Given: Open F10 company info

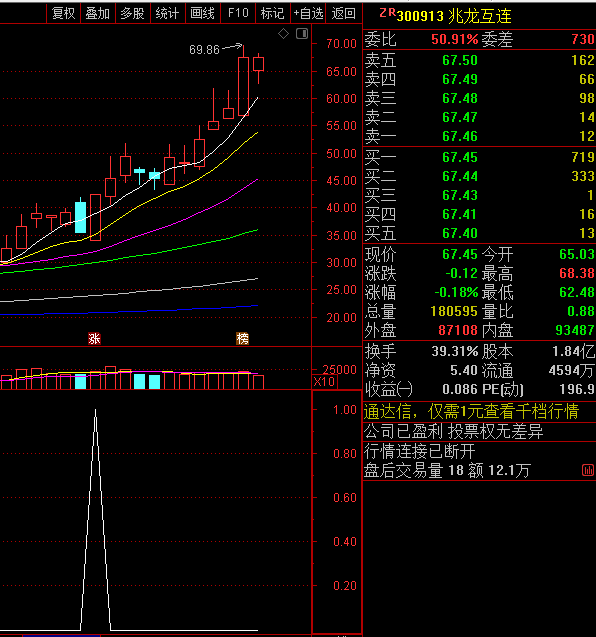Looking at the screenshot, I should 238,13.
